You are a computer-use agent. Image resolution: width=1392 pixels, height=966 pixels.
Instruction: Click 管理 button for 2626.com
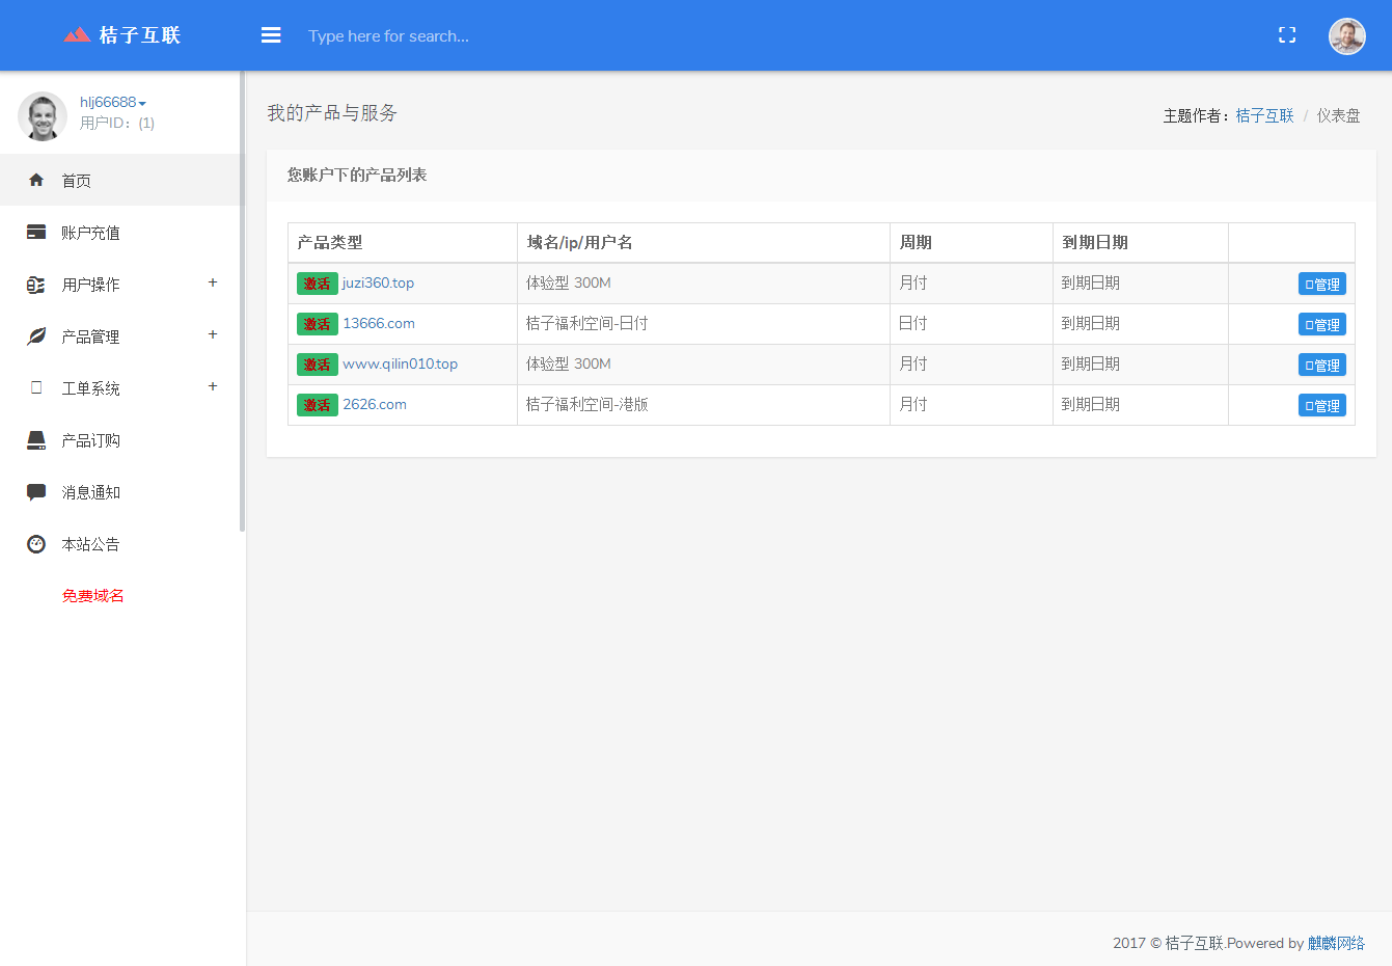[1321, 406]
